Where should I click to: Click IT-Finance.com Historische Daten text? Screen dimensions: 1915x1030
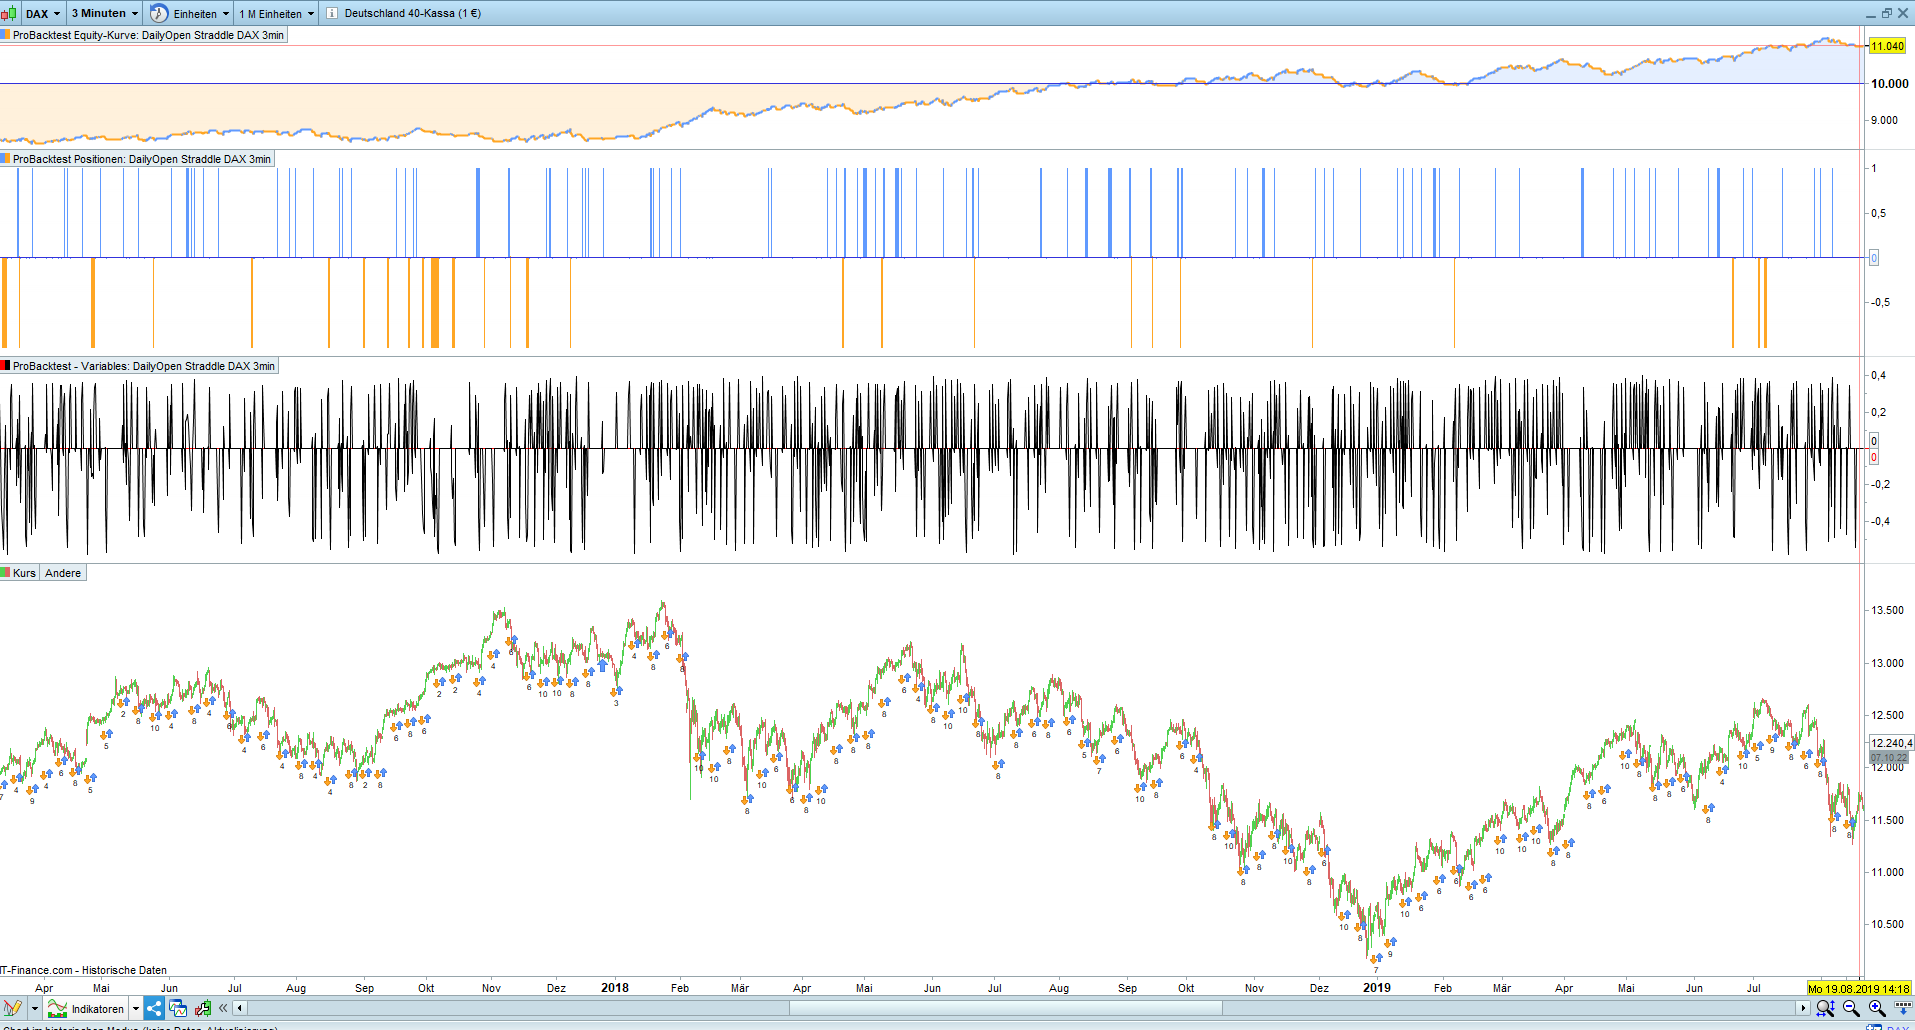click(84, 970)
